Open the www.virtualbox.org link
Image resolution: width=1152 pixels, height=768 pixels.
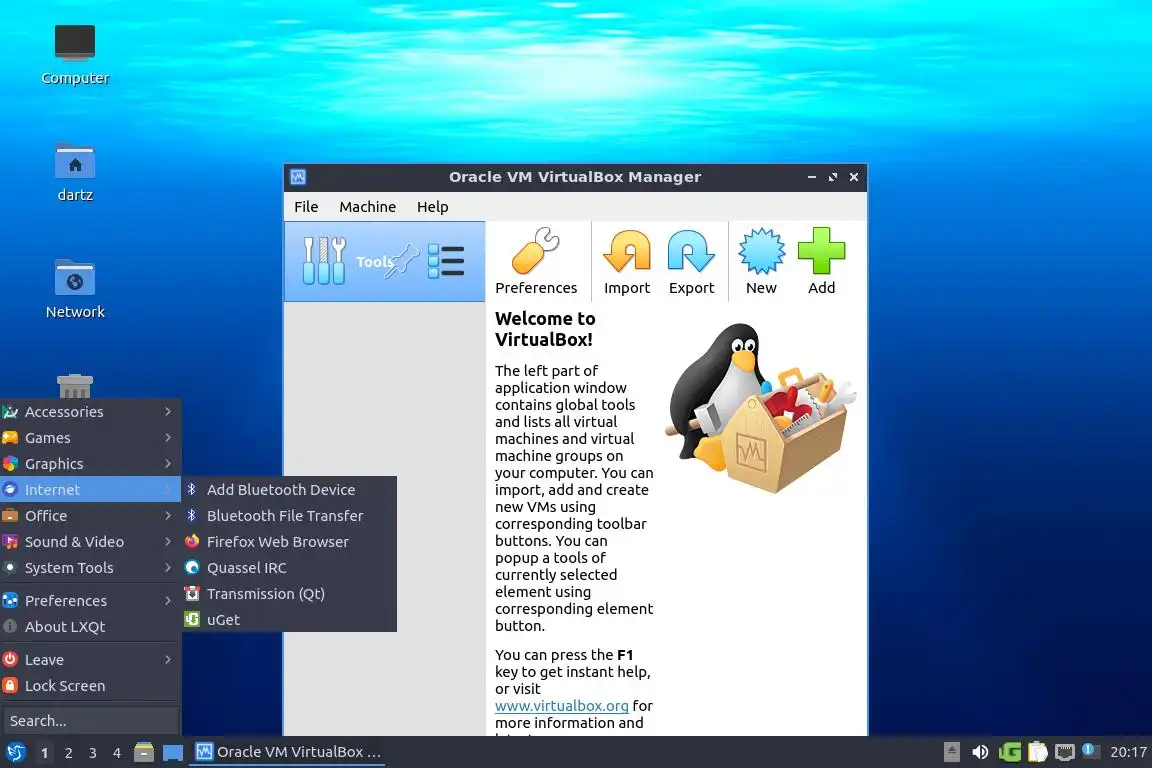[561, 706]
